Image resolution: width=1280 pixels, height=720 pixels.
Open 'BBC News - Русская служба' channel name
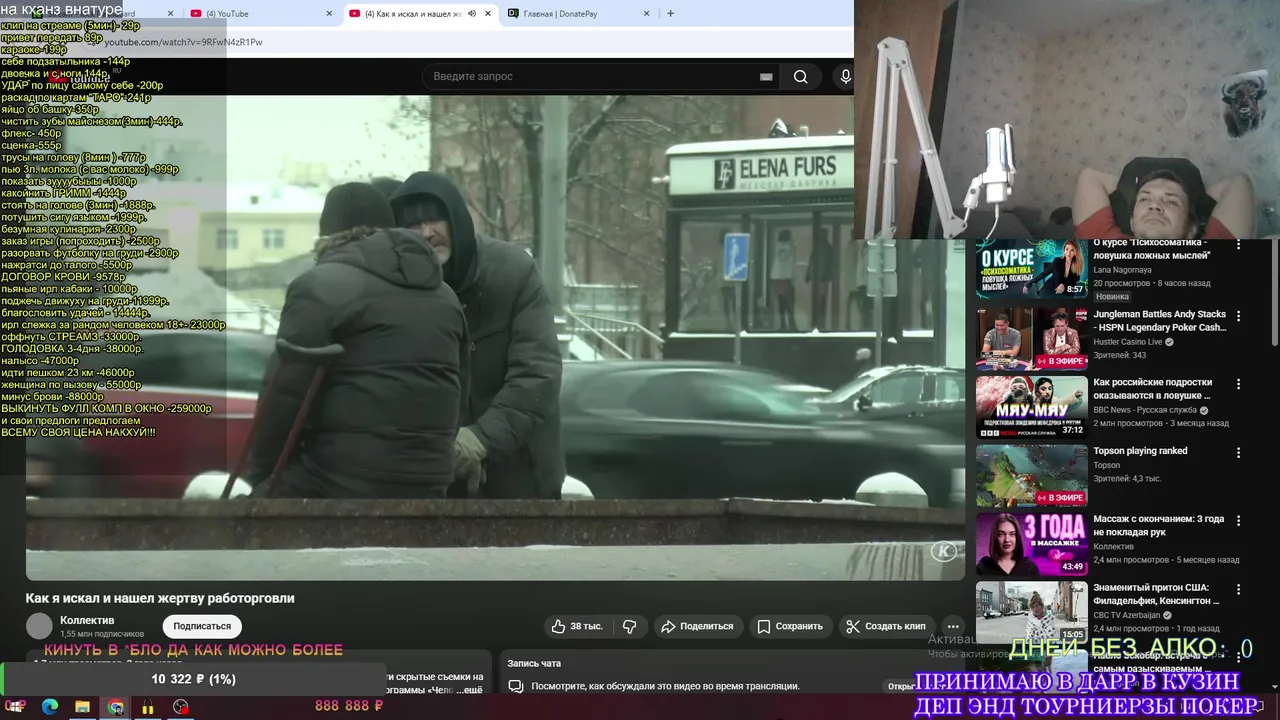click(x=1145, y=410)
